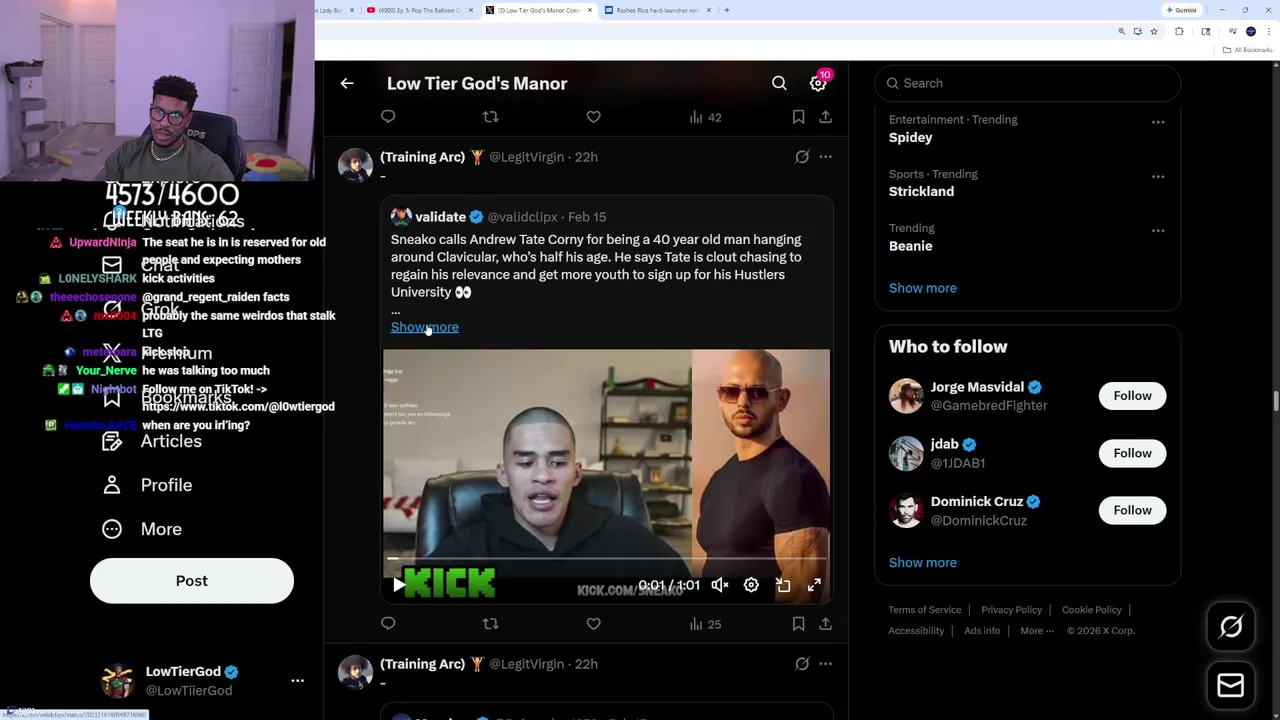
Task: Bookmark the post with 42 views
Action: pos(798,117)
